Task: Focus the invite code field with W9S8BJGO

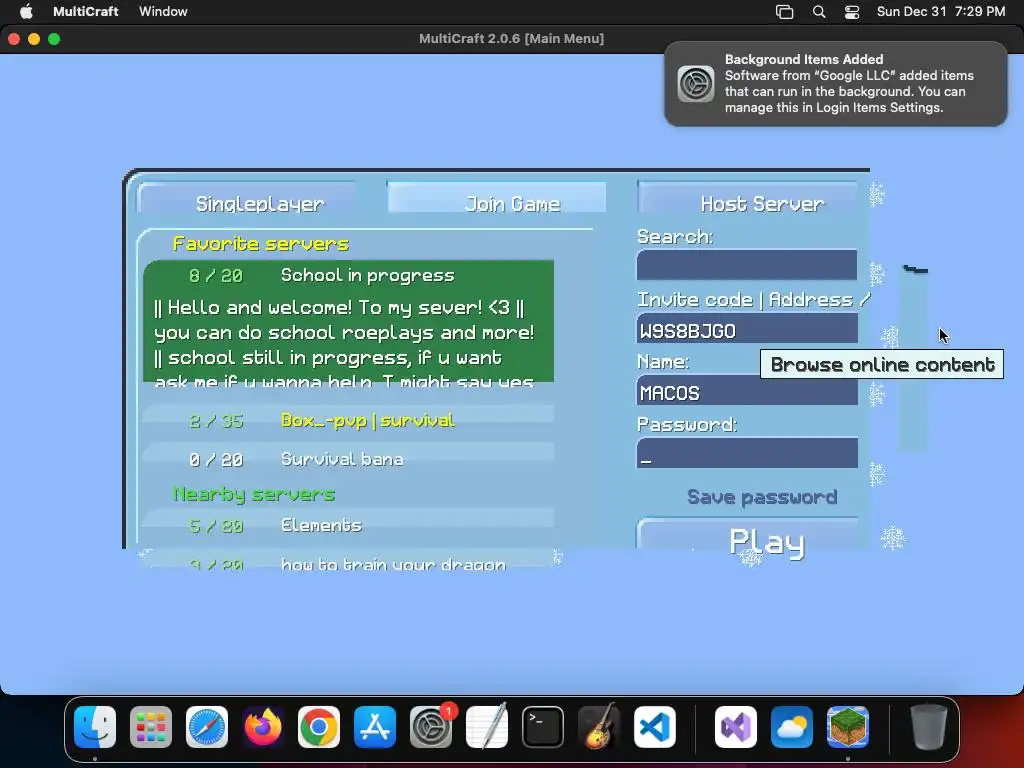Action: [x=747, y=328]
